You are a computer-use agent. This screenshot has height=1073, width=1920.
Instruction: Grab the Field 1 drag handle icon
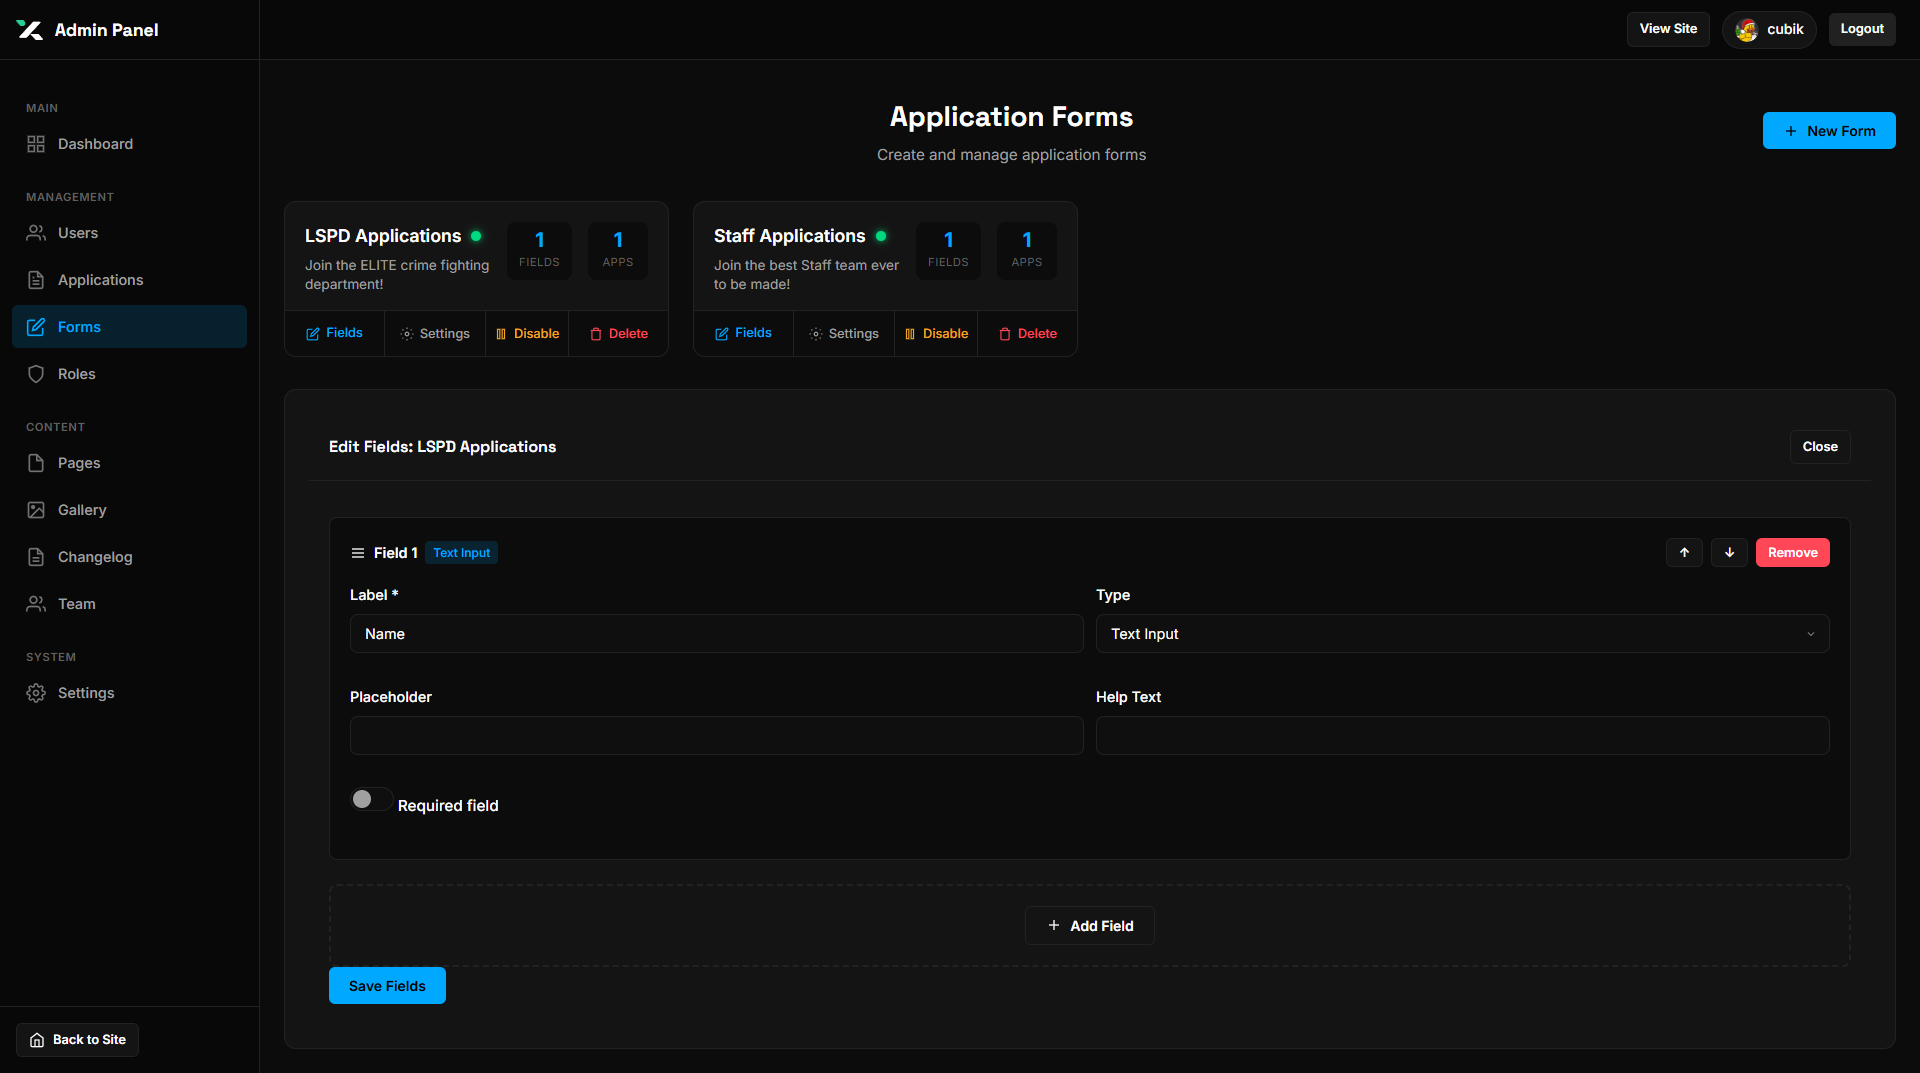(358, 553)
